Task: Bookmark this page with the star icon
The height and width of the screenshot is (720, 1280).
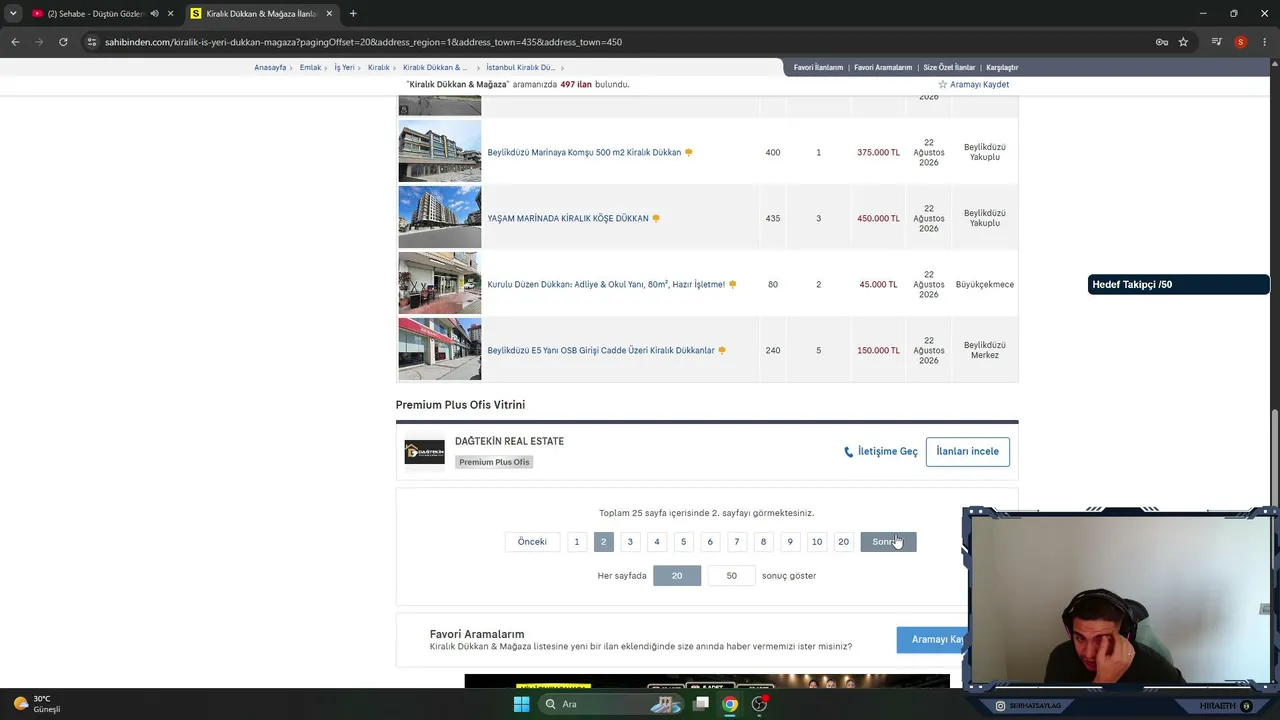Action: point(1183,42)
